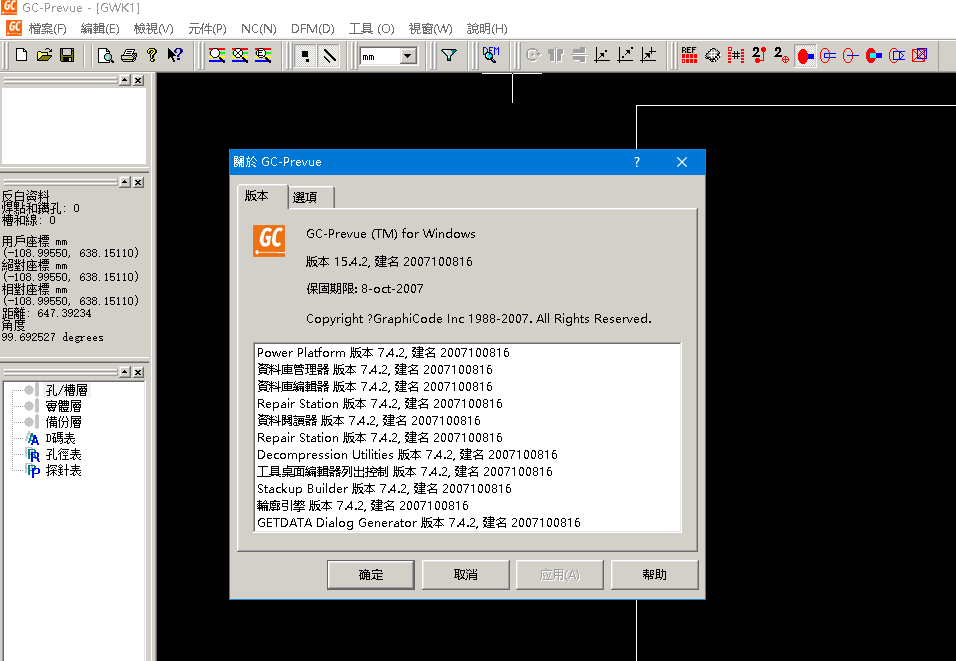Open the 檔案(F) menu
Viewport: 956px width, 661px height.
click(x=48, y=29)
